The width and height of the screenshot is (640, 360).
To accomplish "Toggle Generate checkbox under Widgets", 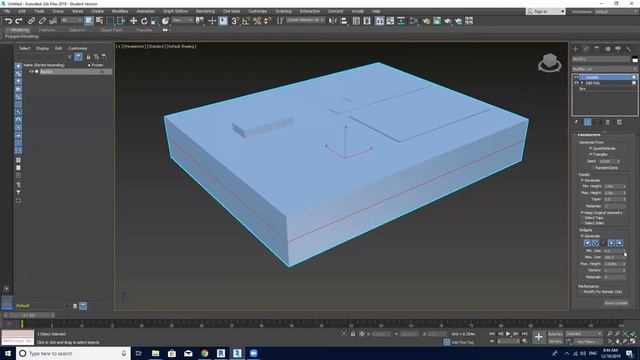I will pyautogui.click(x=582, y=236).
